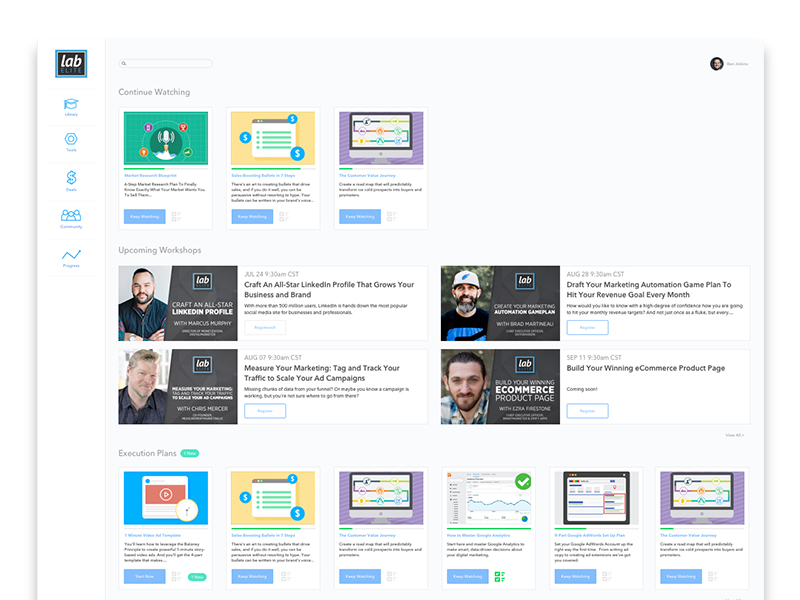
Task: Toggle green checklist icon on Google Analytics card
Action: pos(499,577)
